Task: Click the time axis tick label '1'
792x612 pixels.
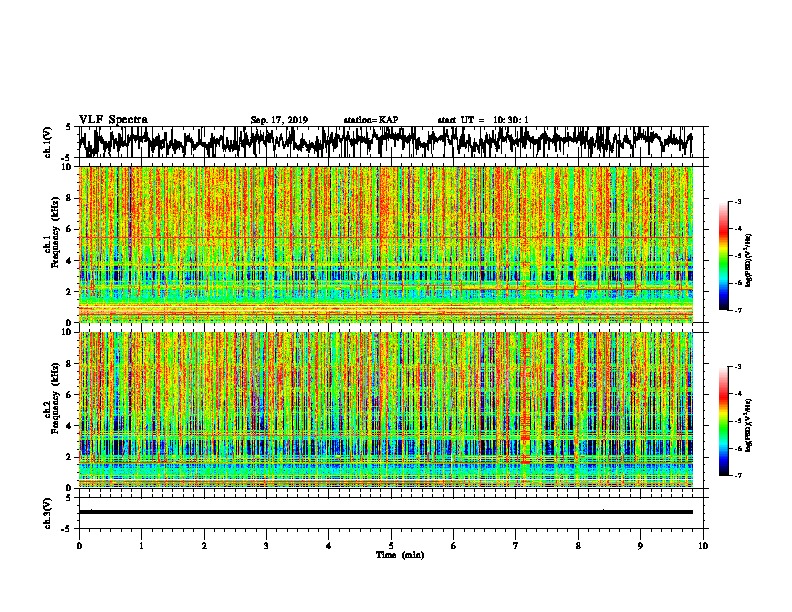Action: tap(141, 546)
